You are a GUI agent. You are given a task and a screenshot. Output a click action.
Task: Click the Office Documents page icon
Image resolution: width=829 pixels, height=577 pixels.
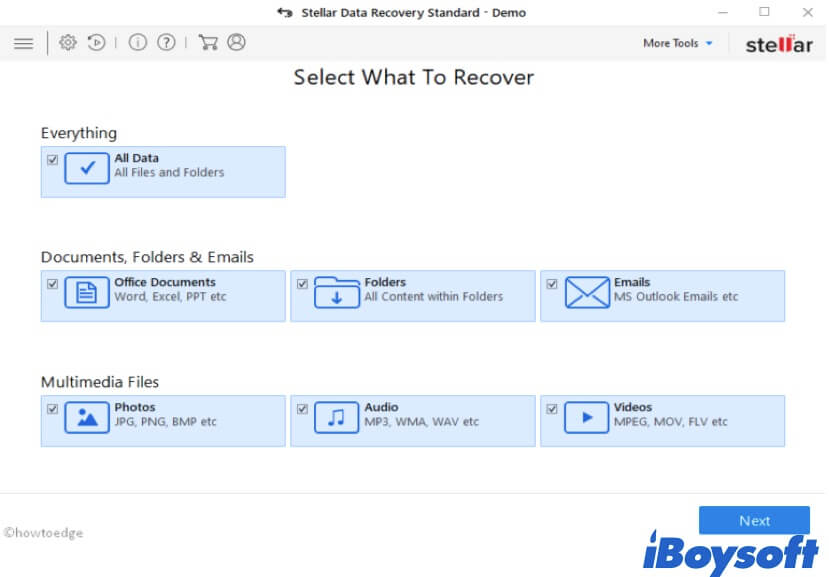coord(87,292)
